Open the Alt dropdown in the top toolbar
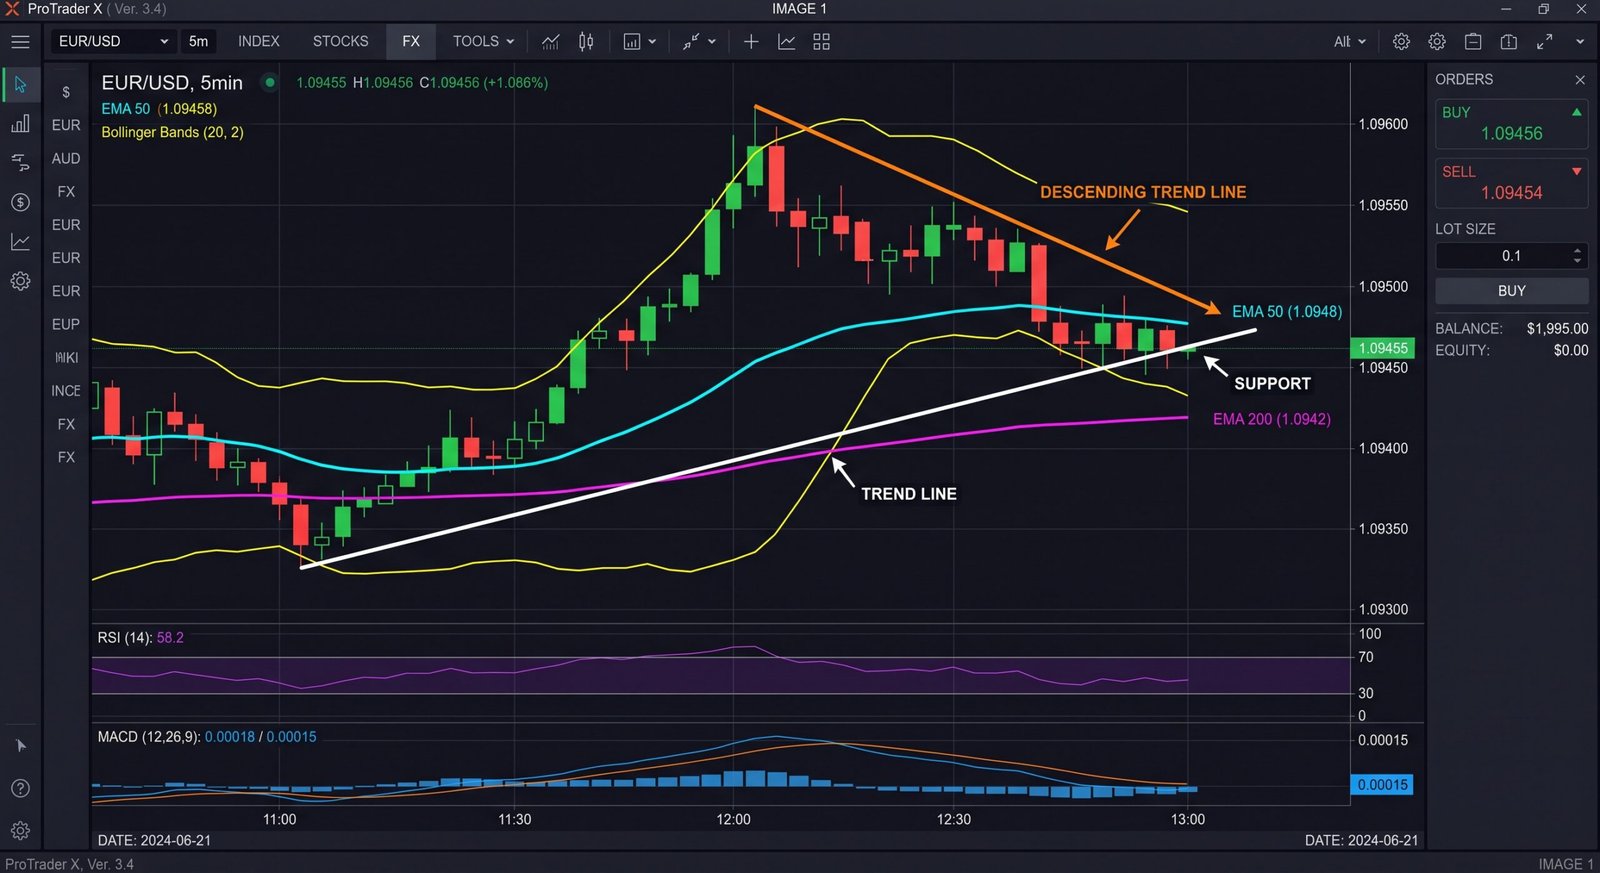Screen dimensions: 1600x873 (x=1350, y=42)
